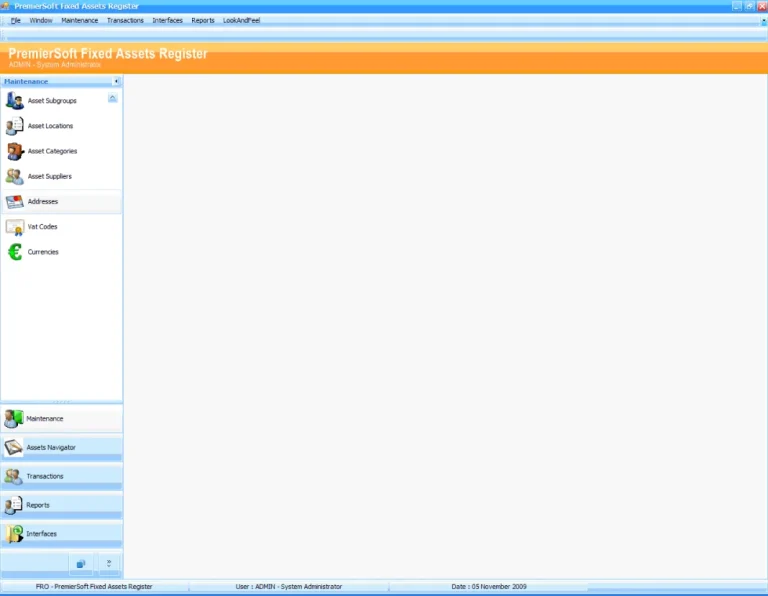The image size is (768, 596).
Task: Expand the navigation pane configure chevron
Action: click(109, 564)
